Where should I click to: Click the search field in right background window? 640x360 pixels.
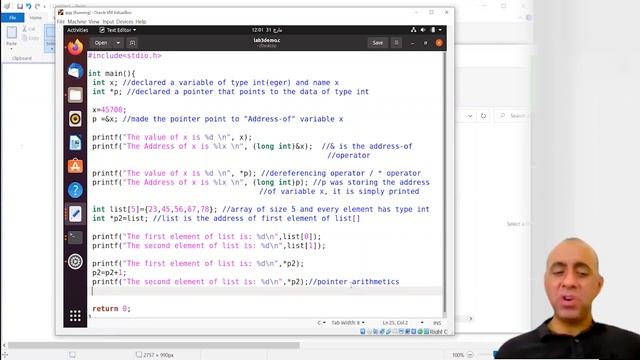(x=513, y=116)
